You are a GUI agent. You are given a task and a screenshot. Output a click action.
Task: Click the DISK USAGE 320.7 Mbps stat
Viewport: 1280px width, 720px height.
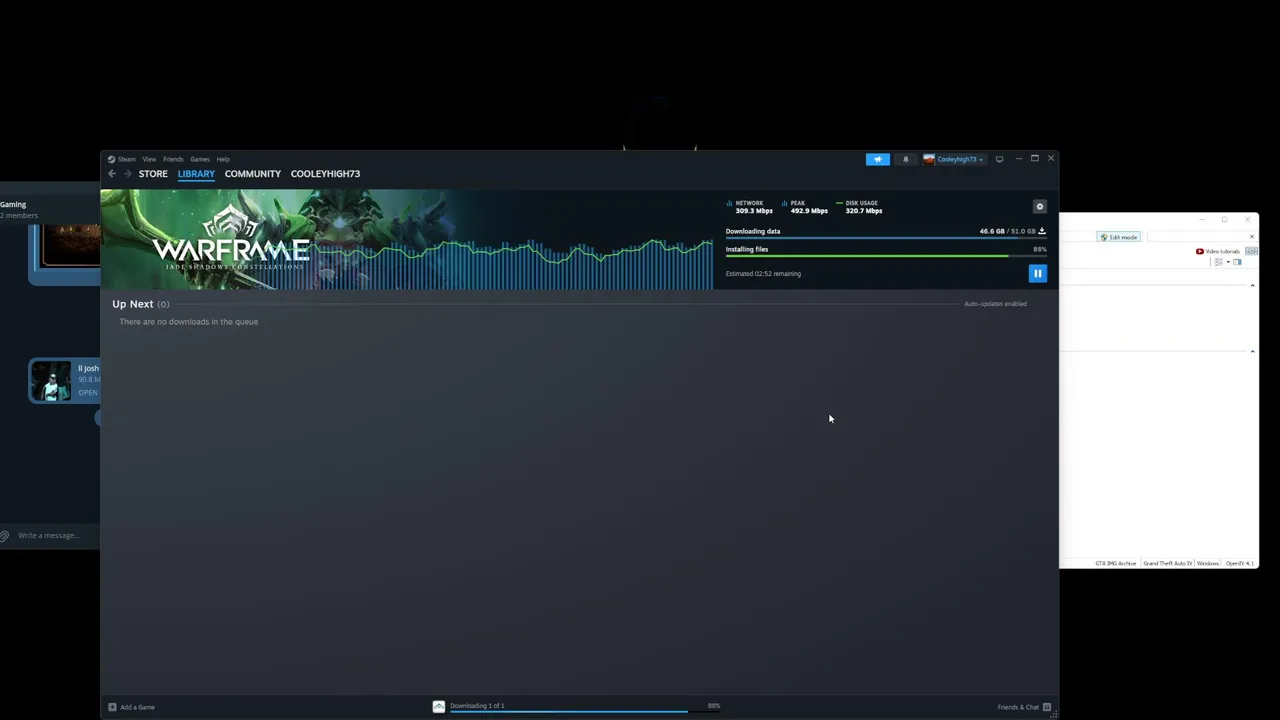[x=860, y=207]
